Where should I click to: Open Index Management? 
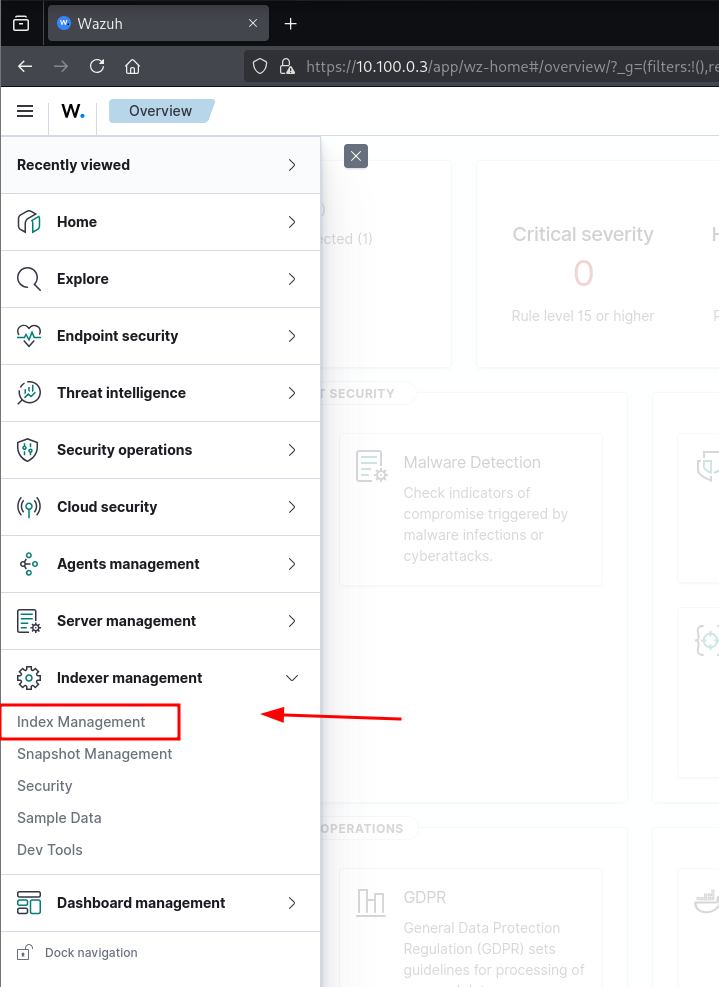pos(81,722)
